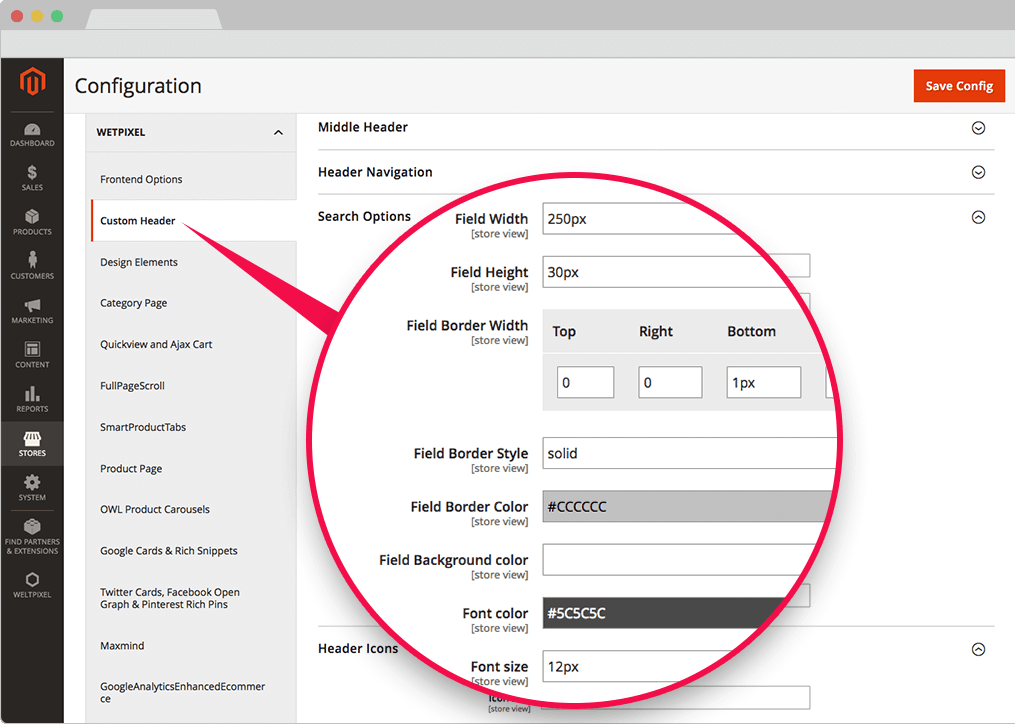Open the Sales dollar icon
The width and height of the screenshot is (1015, 724).
32,174
